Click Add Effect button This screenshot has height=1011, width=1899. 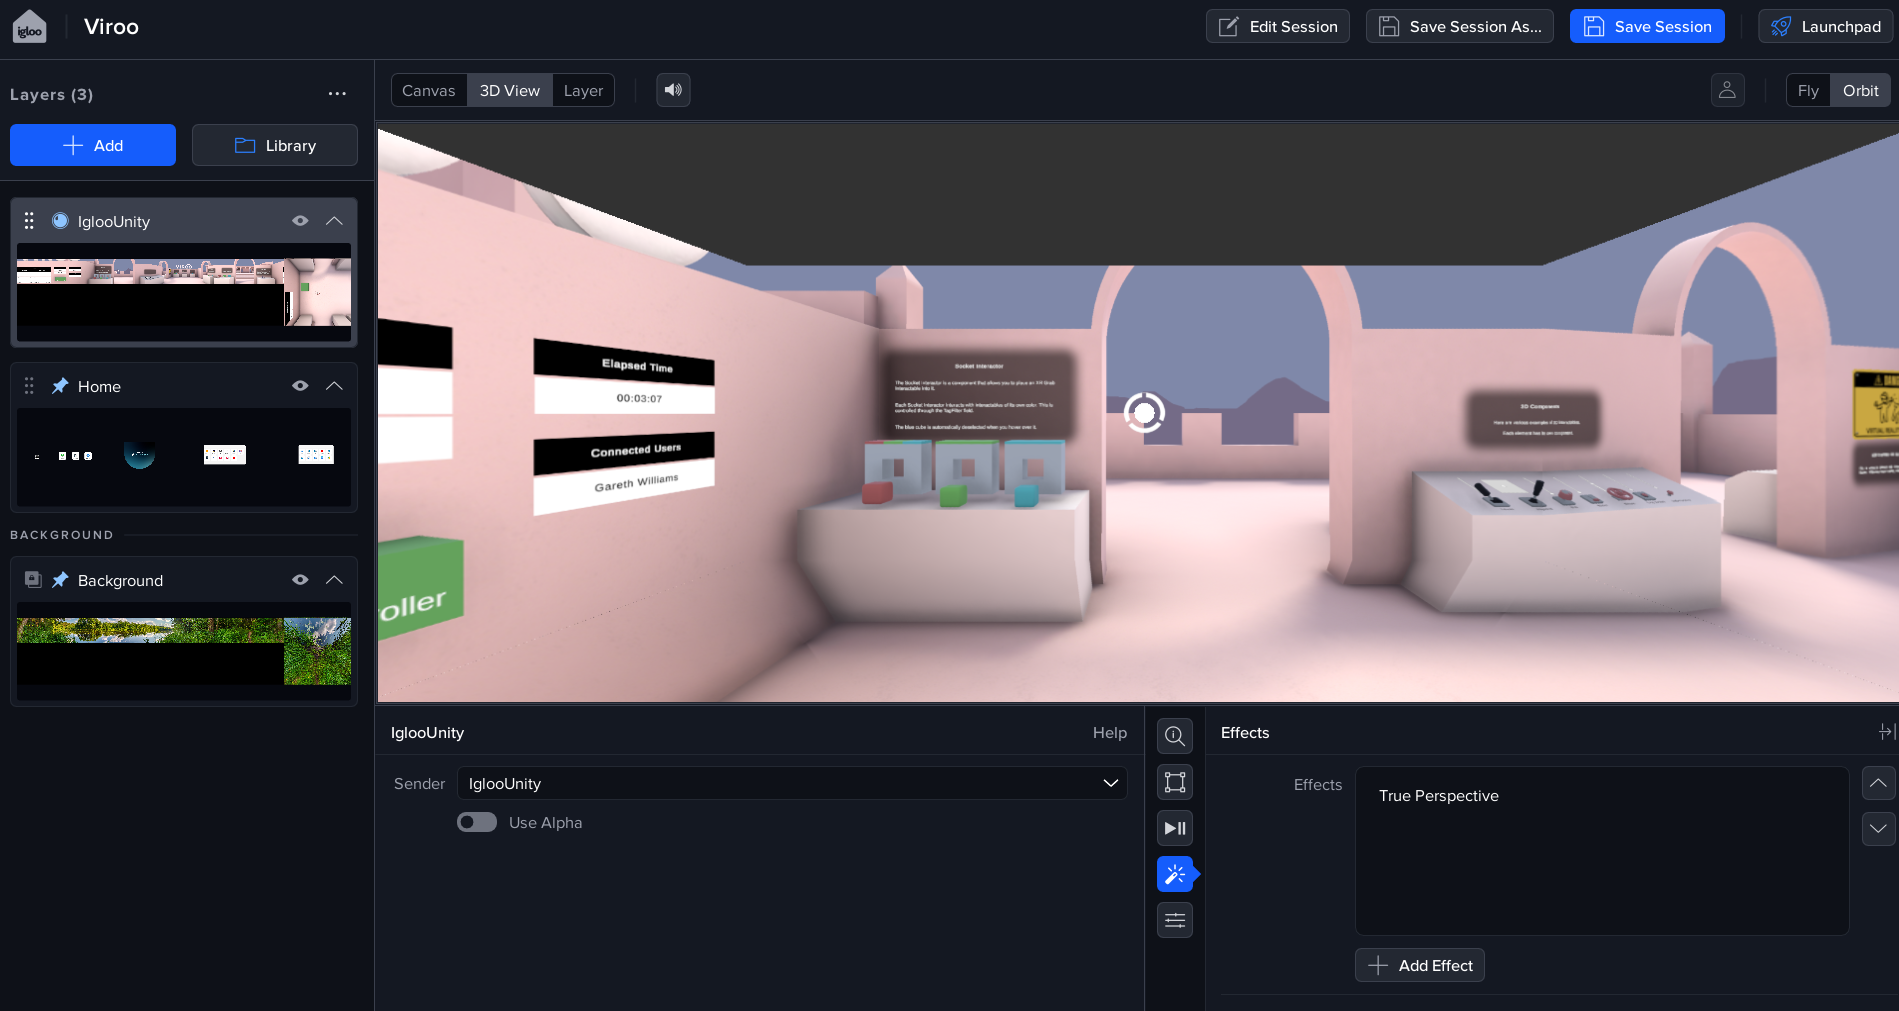click(x=1420, y=965)
